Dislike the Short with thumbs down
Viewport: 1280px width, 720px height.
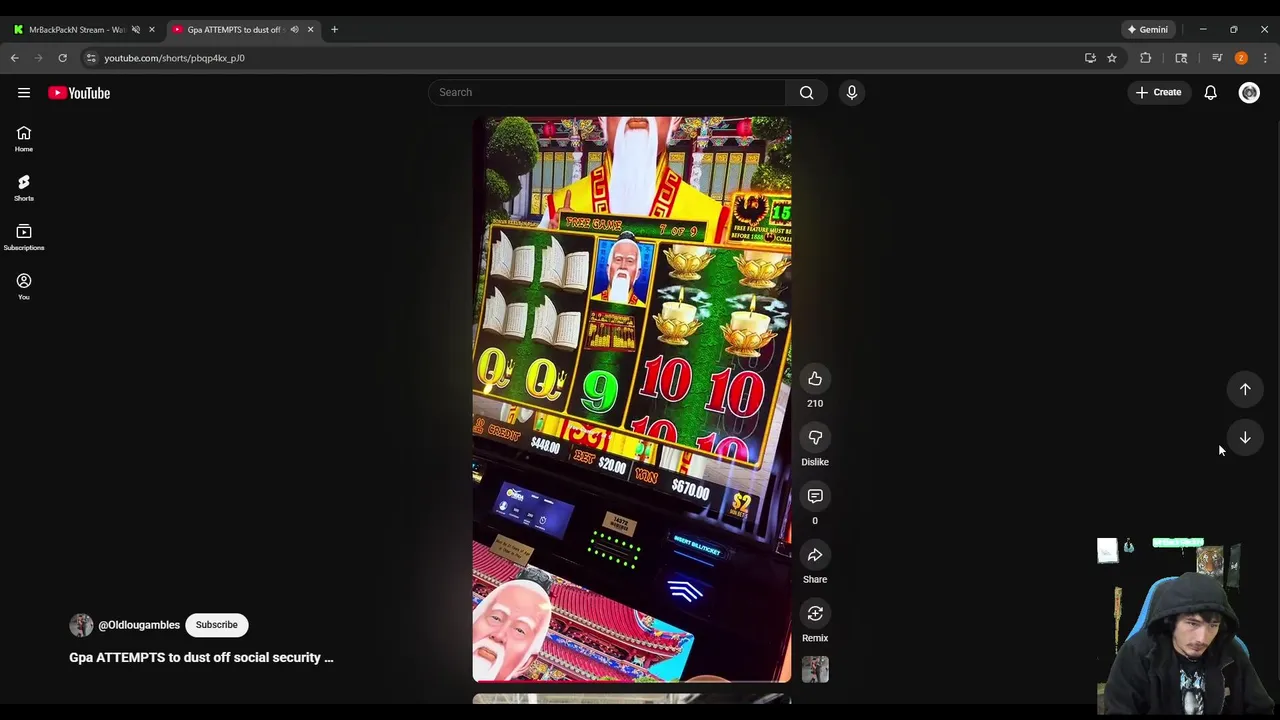click(x=815, y=438)
